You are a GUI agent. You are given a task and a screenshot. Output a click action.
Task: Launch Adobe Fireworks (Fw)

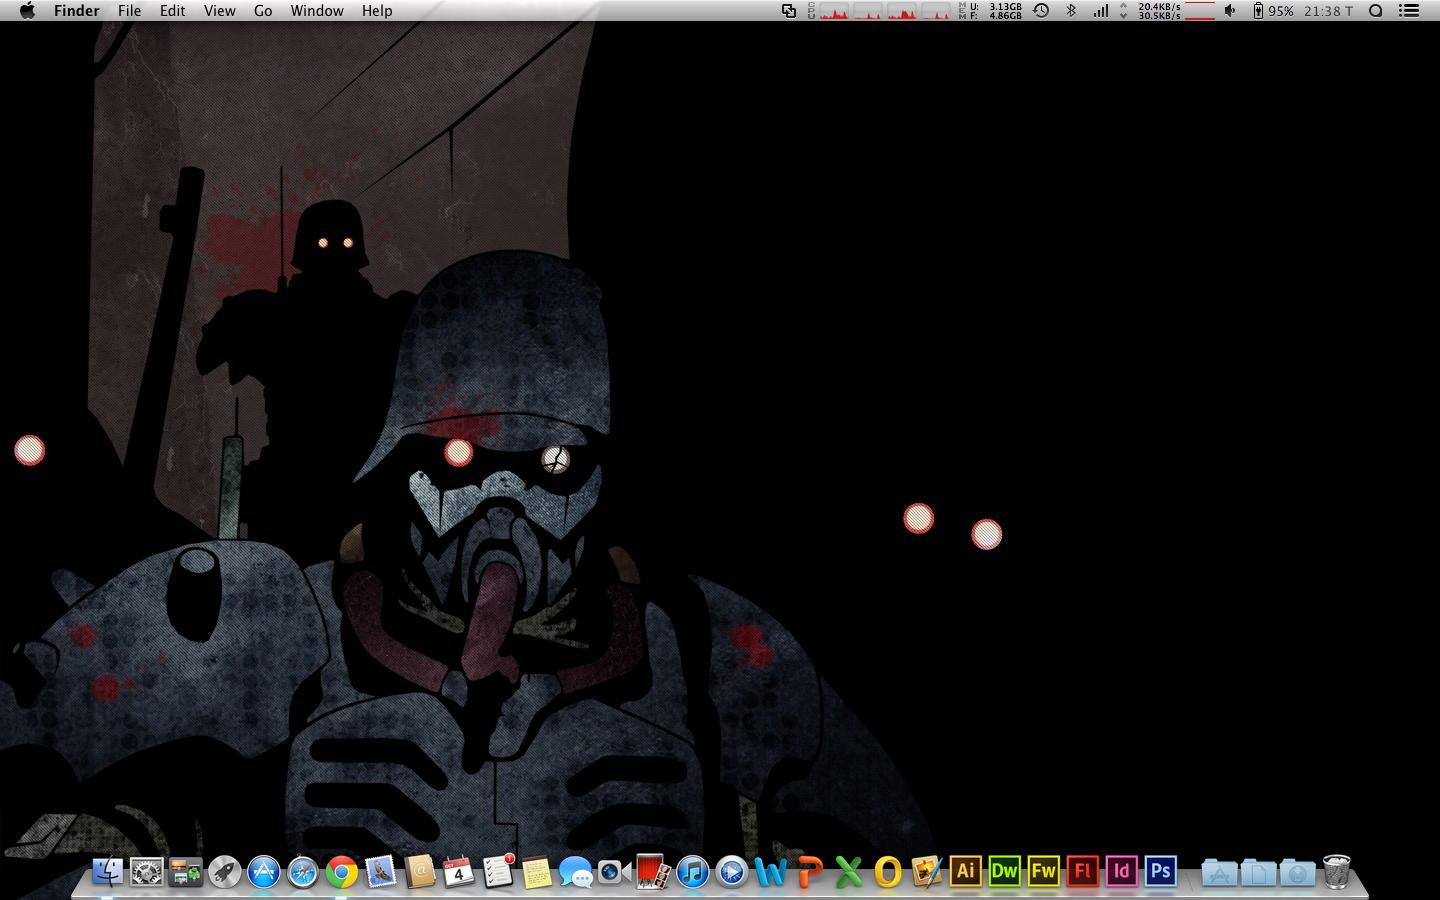tap(1043, 871)
